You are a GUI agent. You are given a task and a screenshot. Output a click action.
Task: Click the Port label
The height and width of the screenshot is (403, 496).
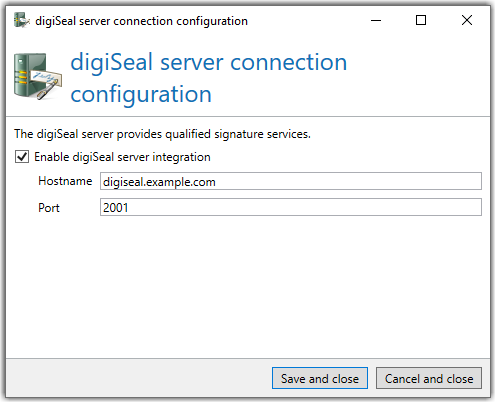coord(49,208)
